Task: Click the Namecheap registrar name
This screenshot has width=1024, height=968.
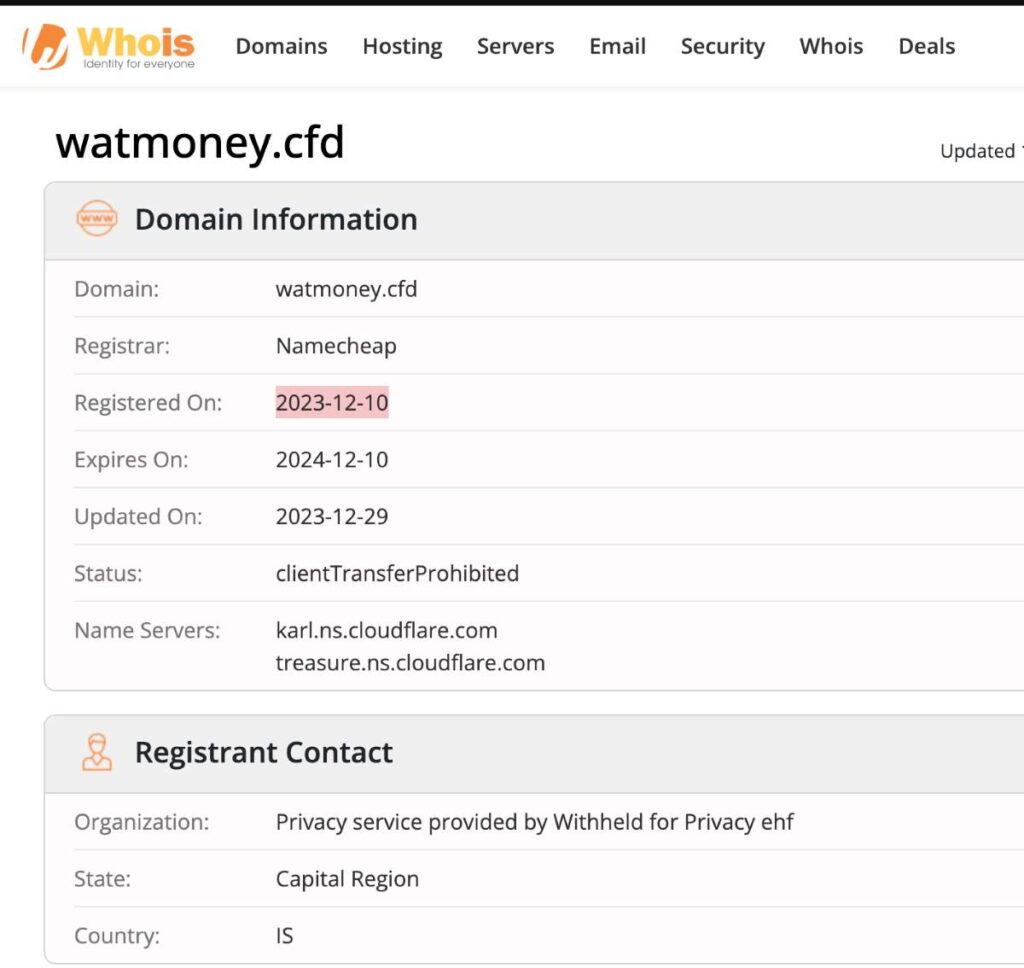Action: 335,346
